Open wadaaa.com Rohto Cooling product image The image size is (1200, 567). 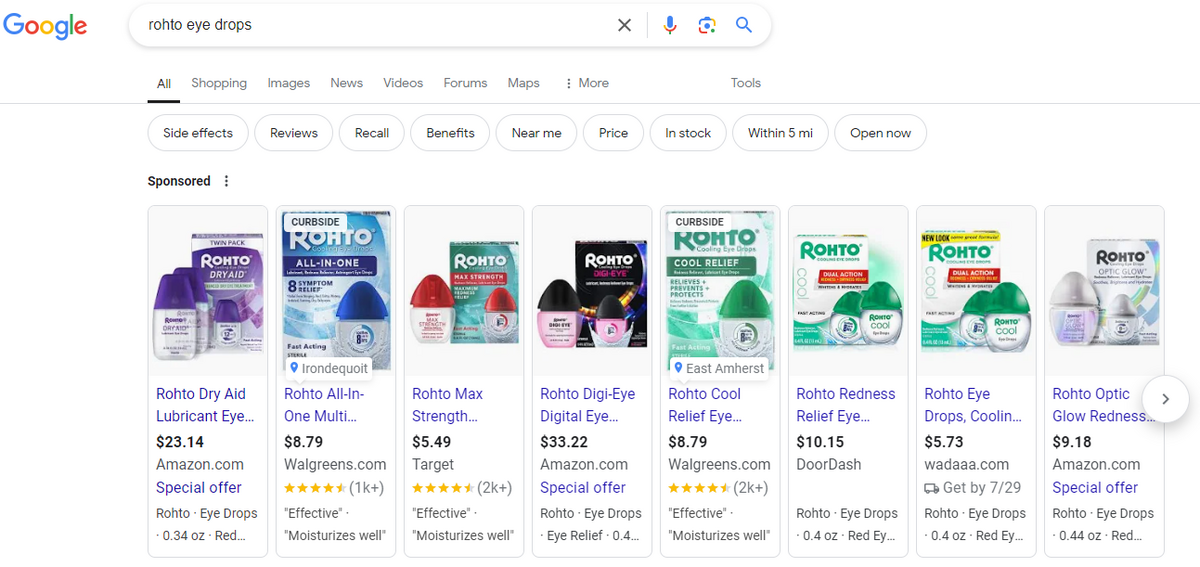(976, 291)
